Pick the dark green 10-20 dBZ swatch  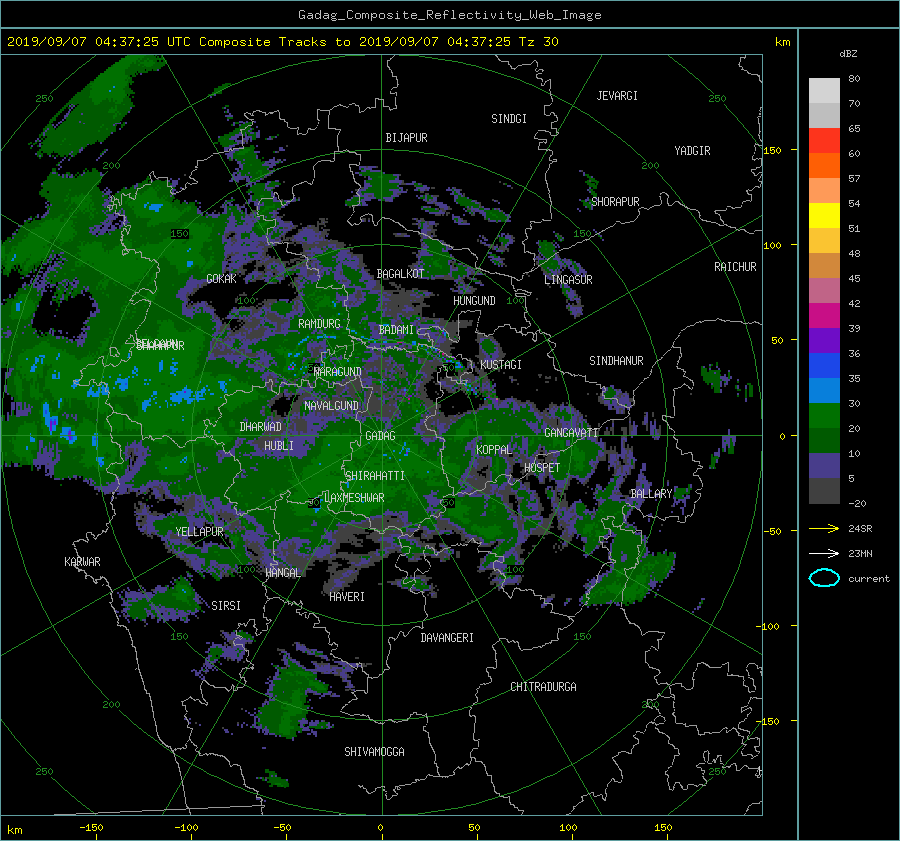pyautogui.click(x=824, y=441)
